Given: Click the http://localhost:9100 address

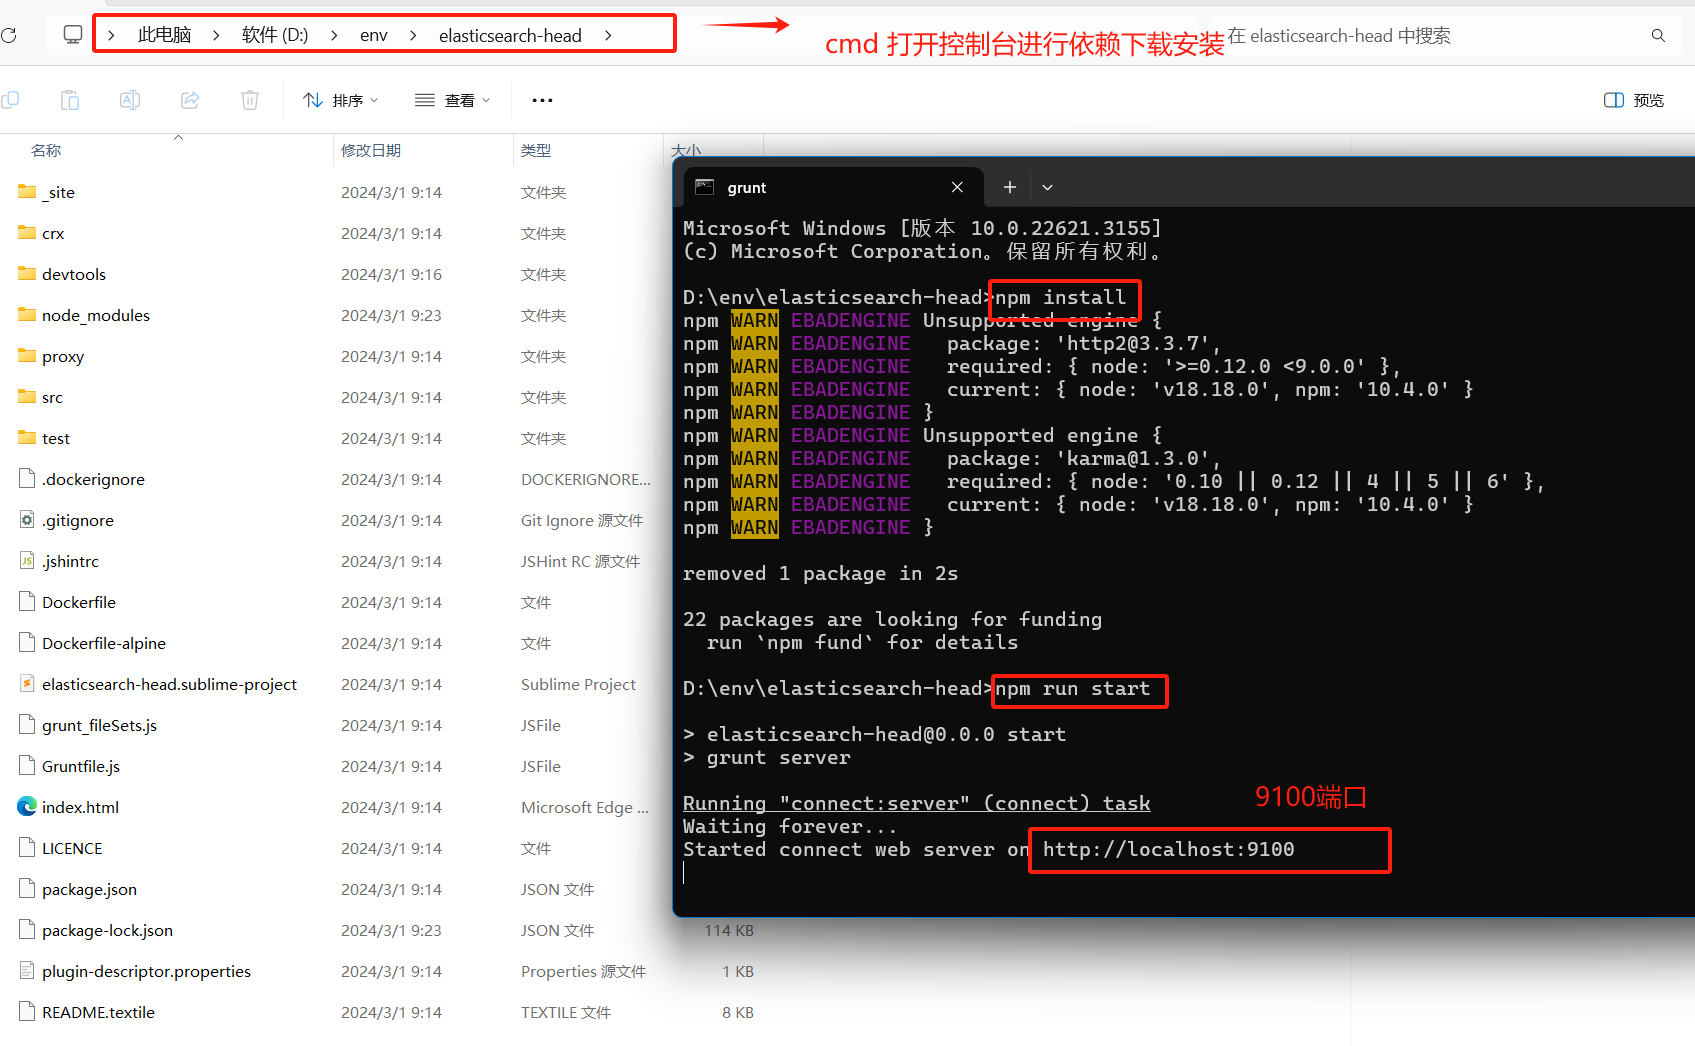Looking at the screenshot, I should (x=1168, y=849).
